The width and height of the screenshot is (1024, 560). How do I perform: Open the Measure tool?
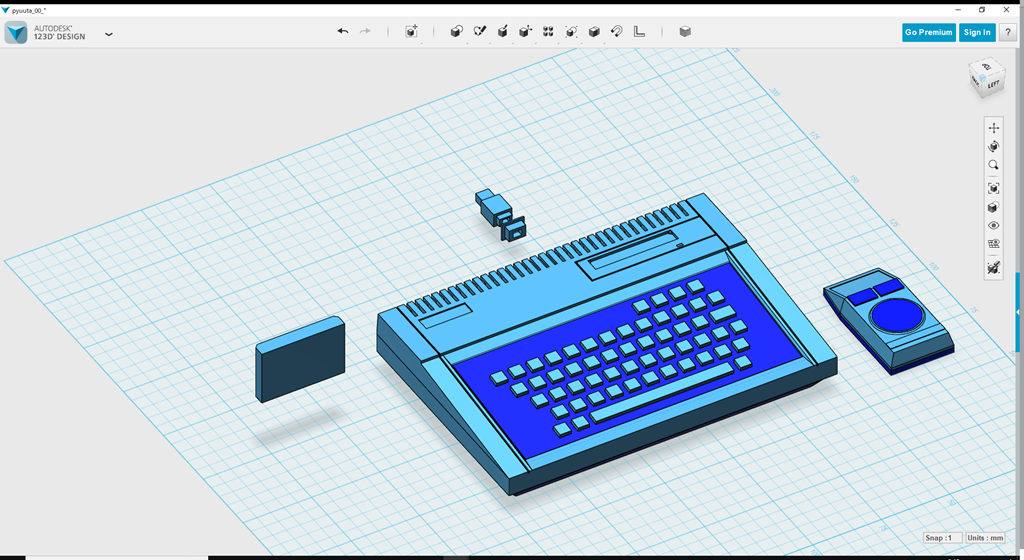pos(640,32)
